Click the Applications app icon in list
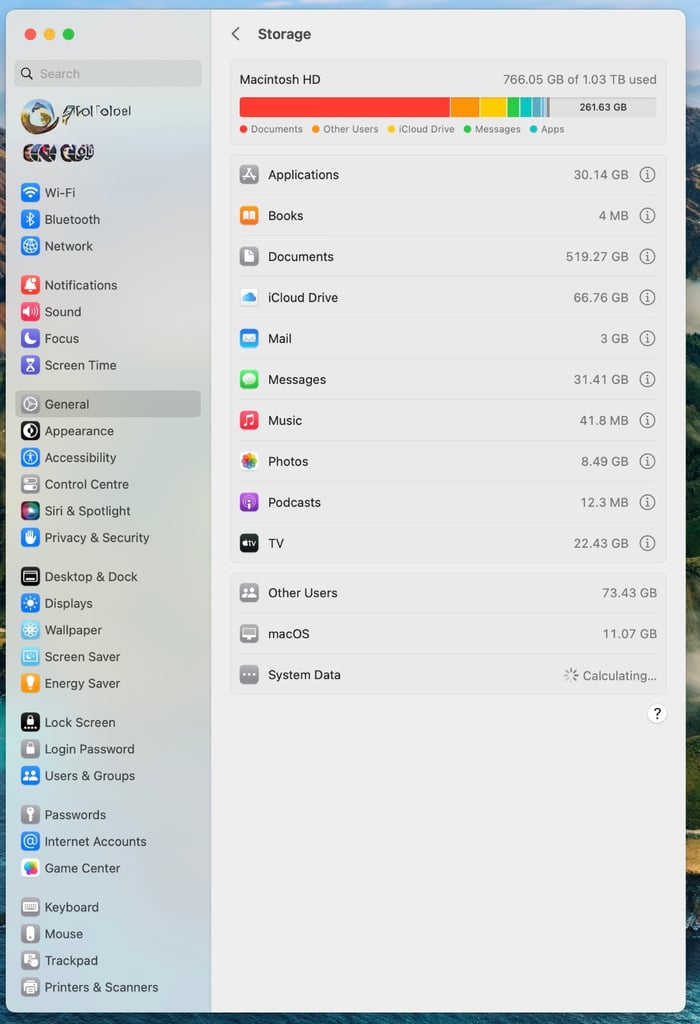Screen dimensions: 700x1024 [x=249, y=175]
